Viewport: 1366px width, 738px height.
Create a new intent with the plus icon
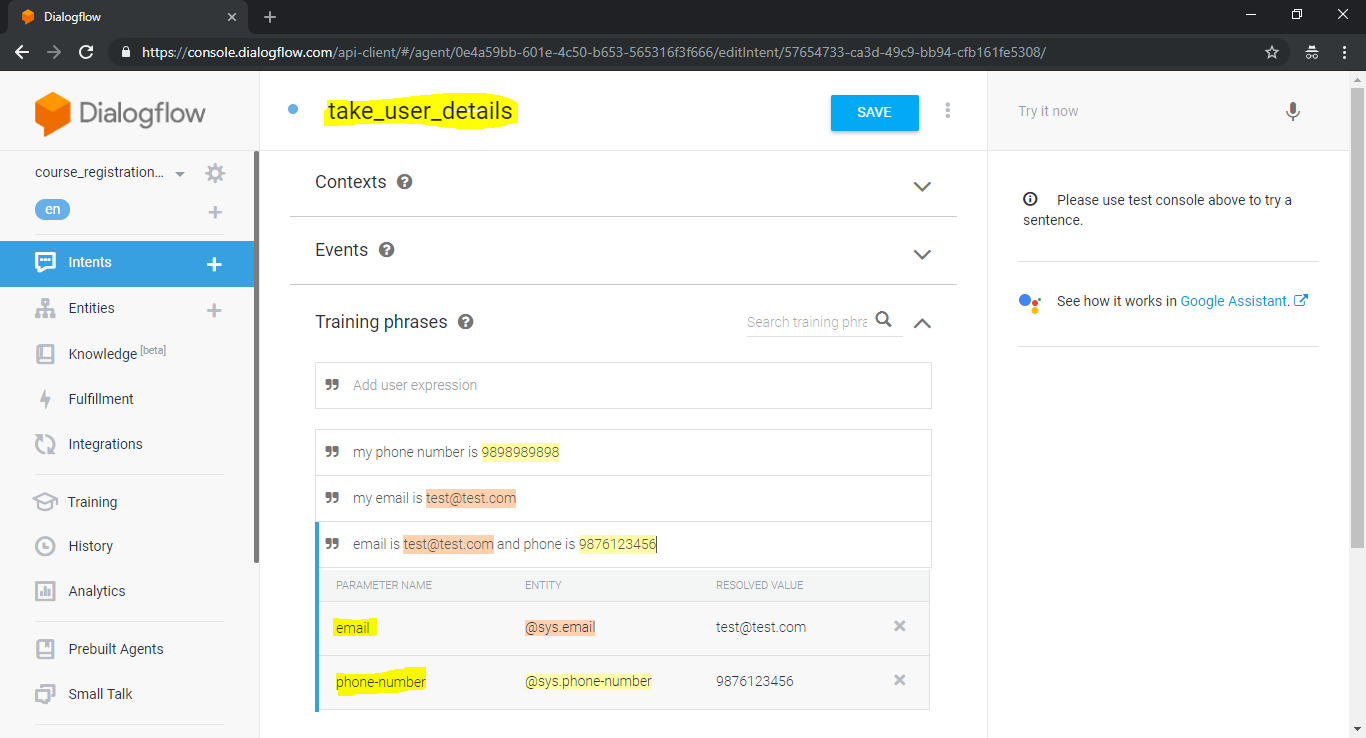point(213,262)
